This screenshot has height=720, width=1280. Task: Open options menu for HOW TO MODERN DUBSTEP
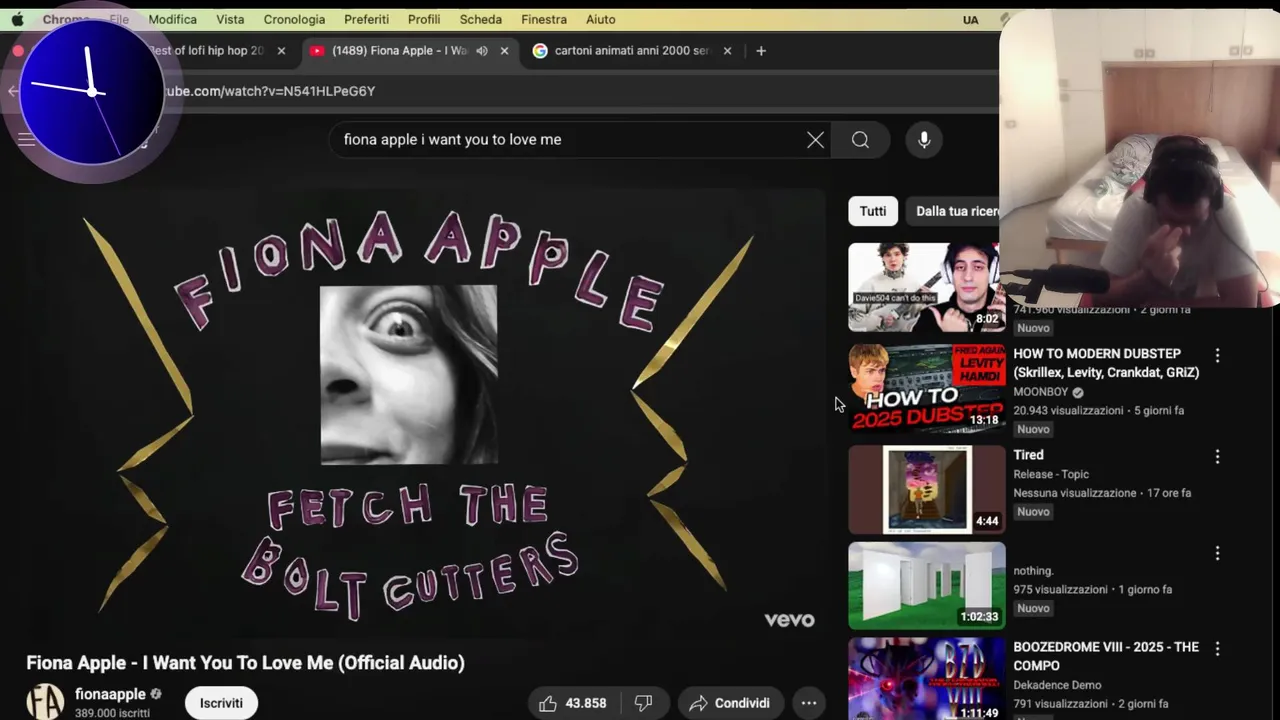pyautogui.click(x=1217, y=355)
